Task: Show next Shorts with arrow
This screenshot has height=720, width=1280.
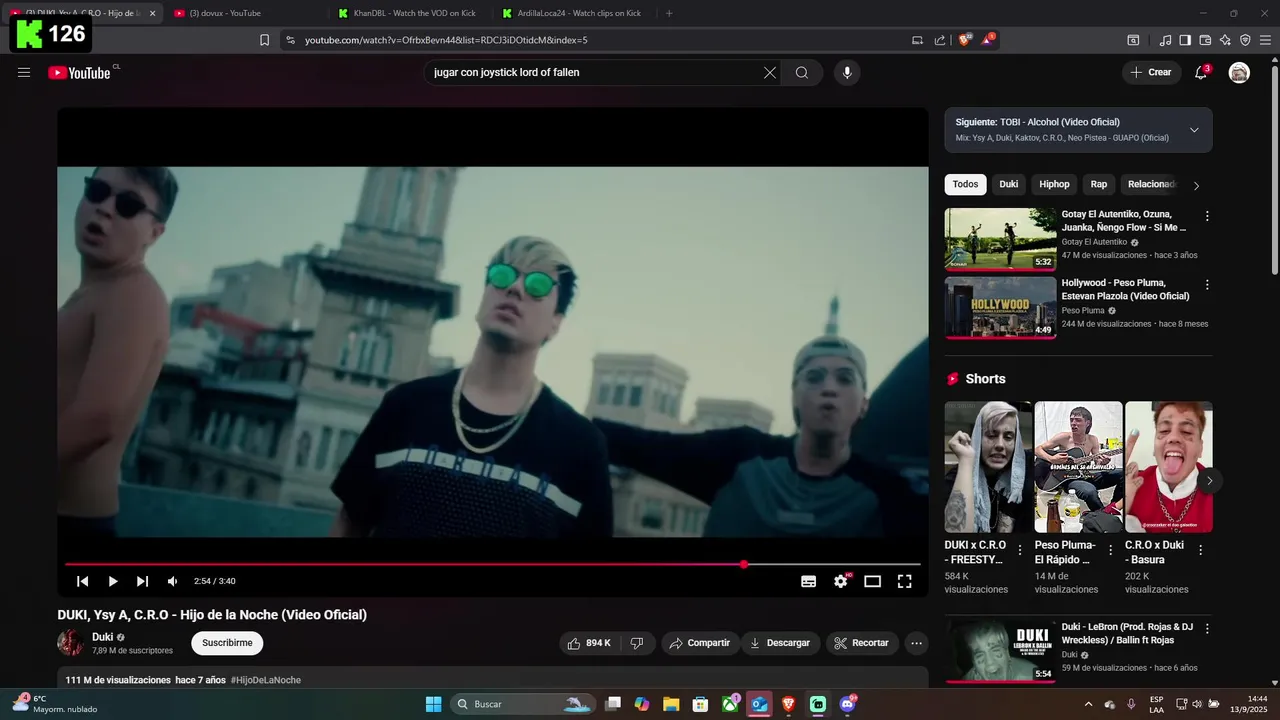Action: click(x=1209, y=481)
